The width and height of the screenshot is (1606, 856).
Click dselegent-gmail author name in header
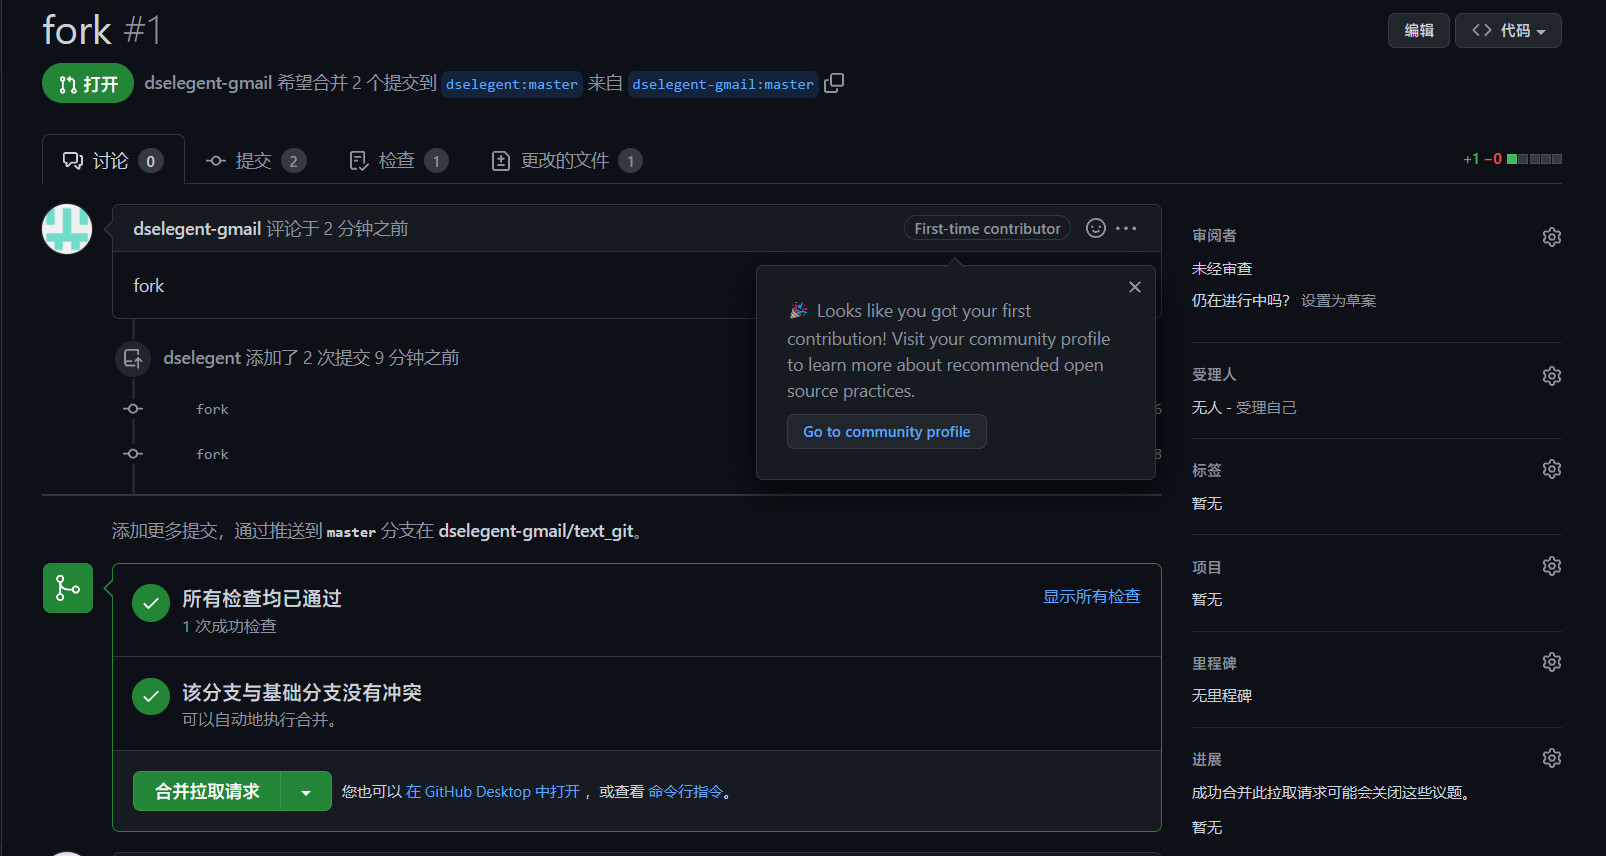click(x=208, y=83)
